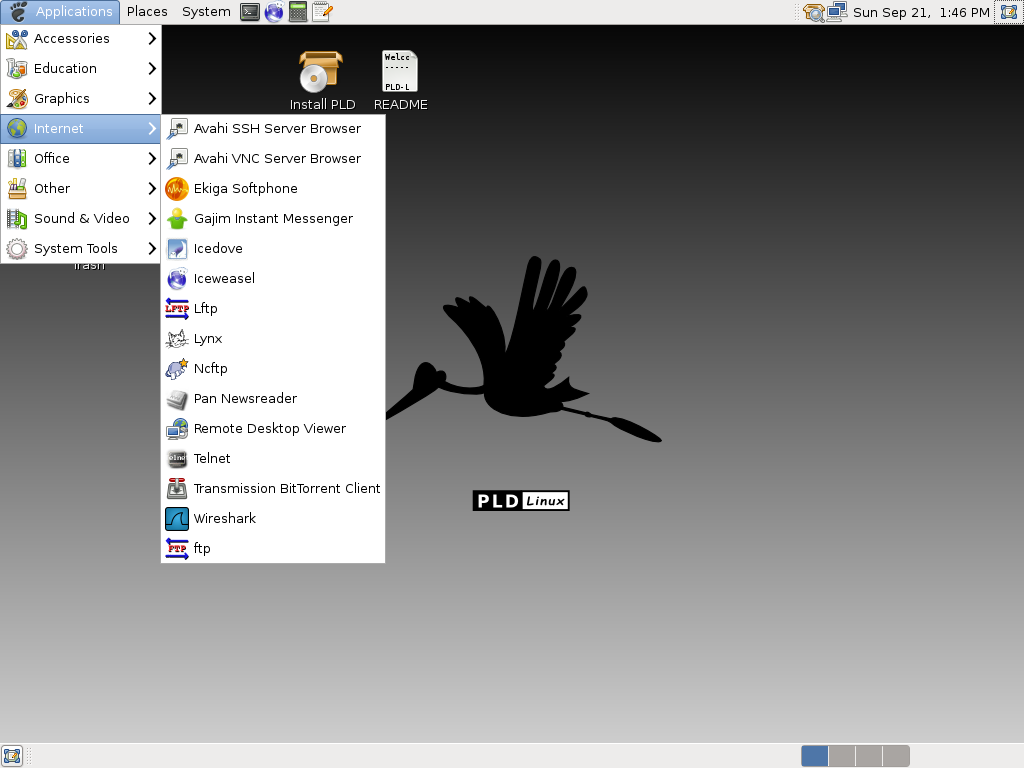Launch the notepad text editor panel icon
Screen dimensions: 1024x768
(x=322, y=12)
